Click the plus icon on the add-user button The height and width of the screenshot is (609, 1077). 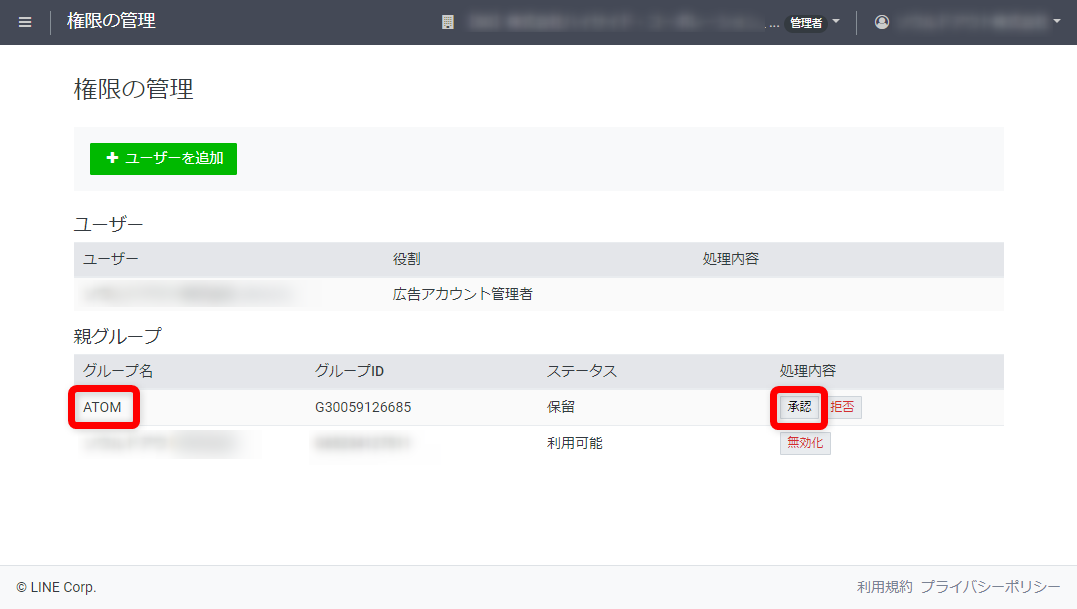[x=112, y=158]
